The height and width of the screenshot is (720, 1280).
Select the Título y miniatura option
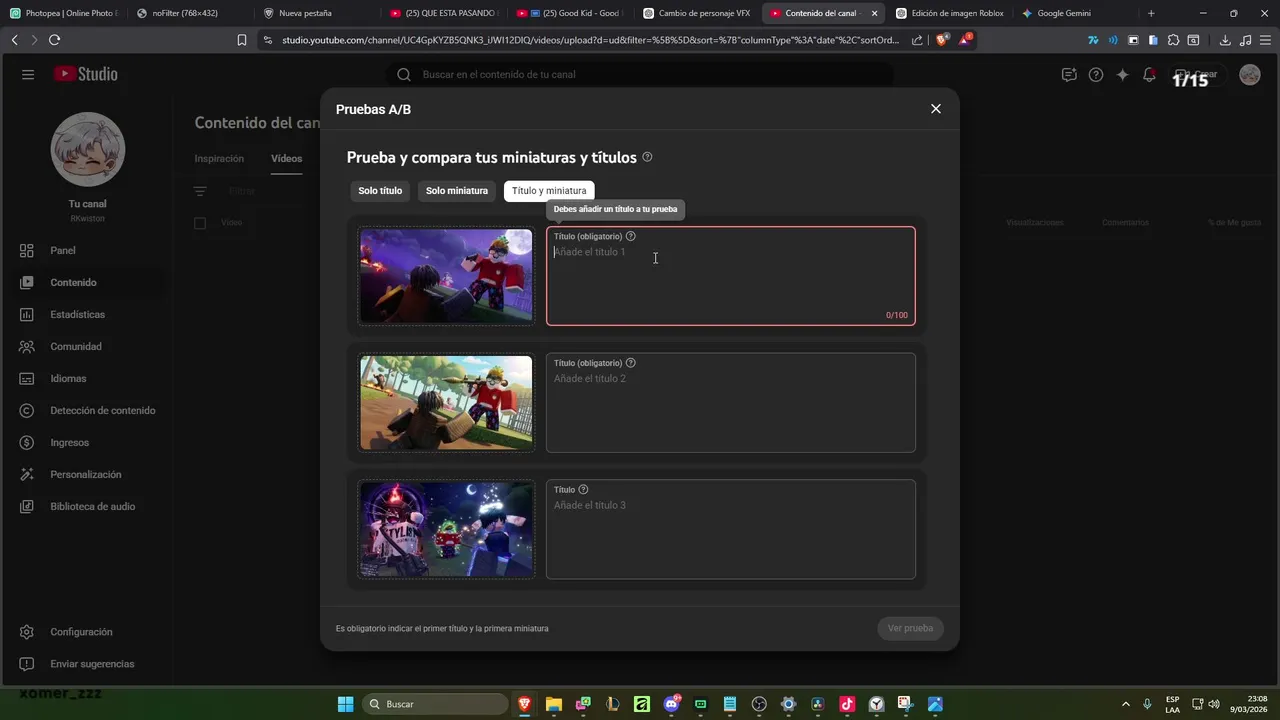point(549,191)
